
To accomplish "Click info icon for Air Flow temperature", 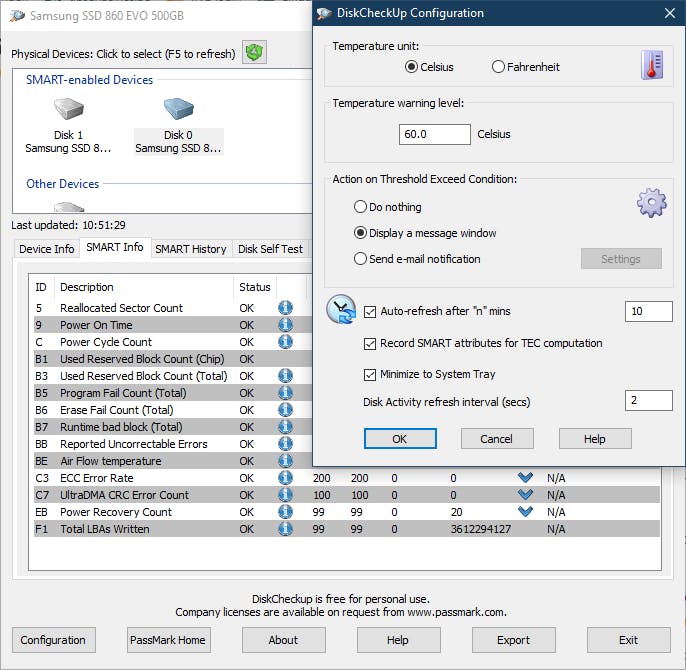I will (x=285, y=461).
